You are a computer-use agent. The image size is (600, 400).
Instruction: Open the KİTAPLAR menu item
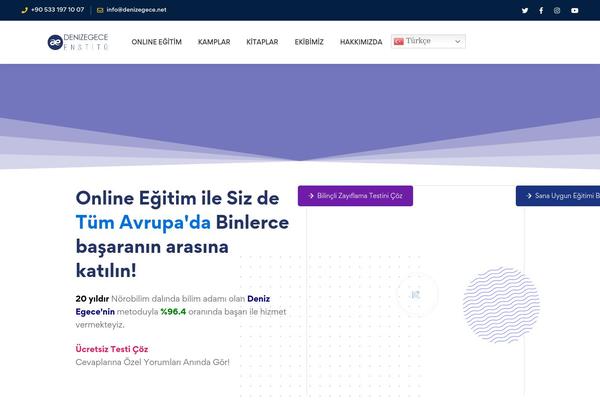(262, 42)
